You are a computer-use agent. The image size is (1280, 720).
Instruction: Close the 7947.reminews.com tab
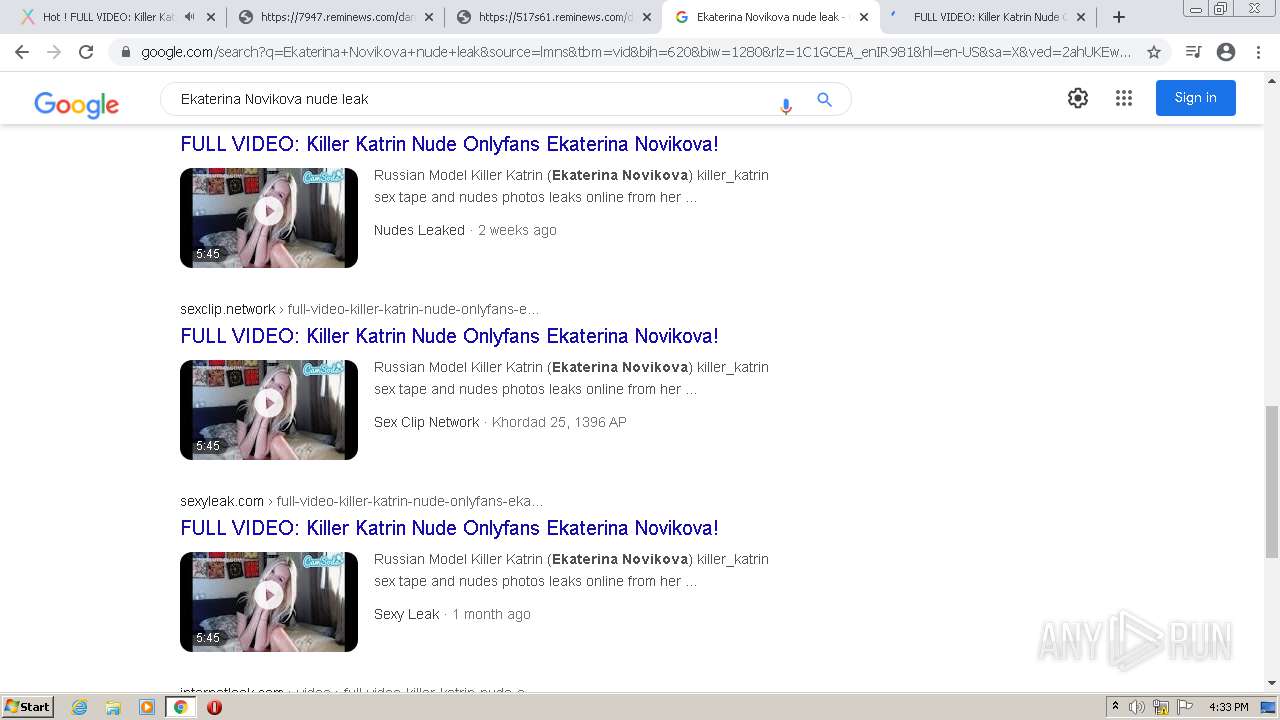[429, 17]
